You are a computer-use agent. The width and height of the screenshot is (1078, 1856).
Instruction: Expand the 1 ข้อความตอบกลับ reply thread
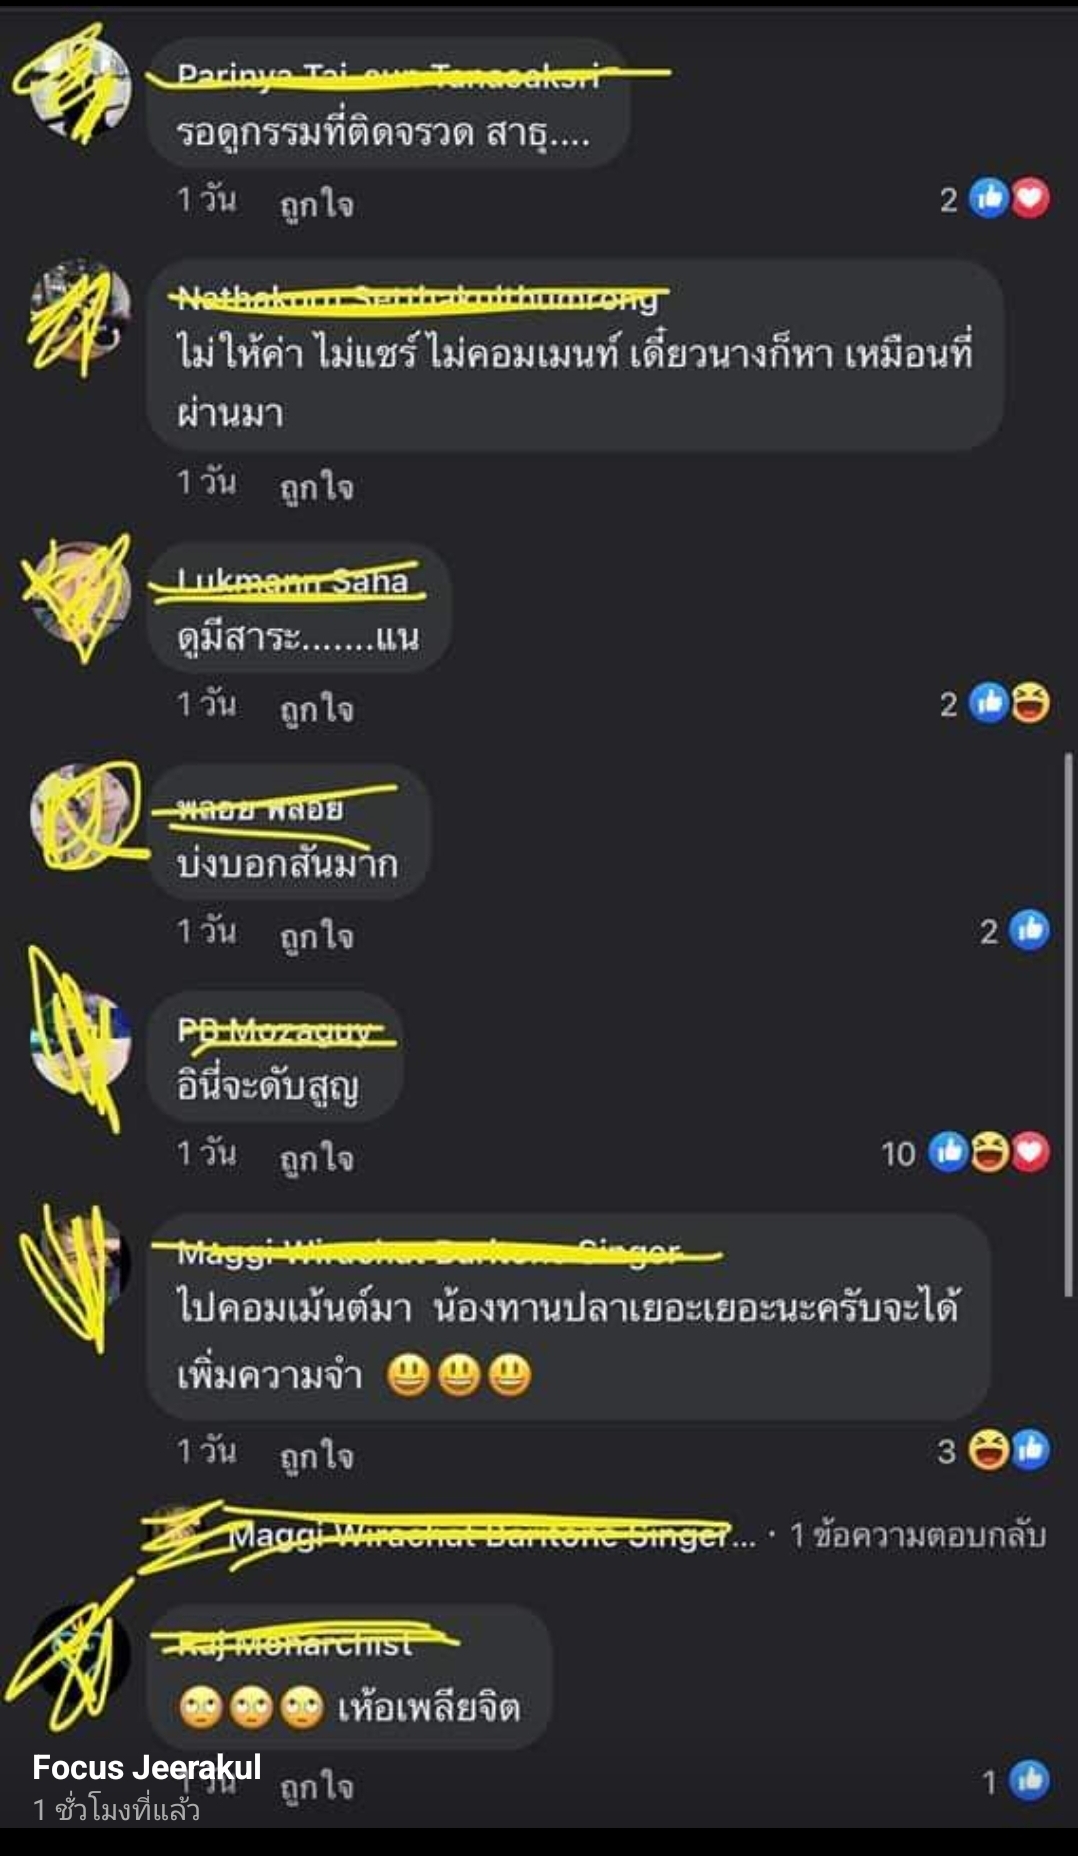917,1534
